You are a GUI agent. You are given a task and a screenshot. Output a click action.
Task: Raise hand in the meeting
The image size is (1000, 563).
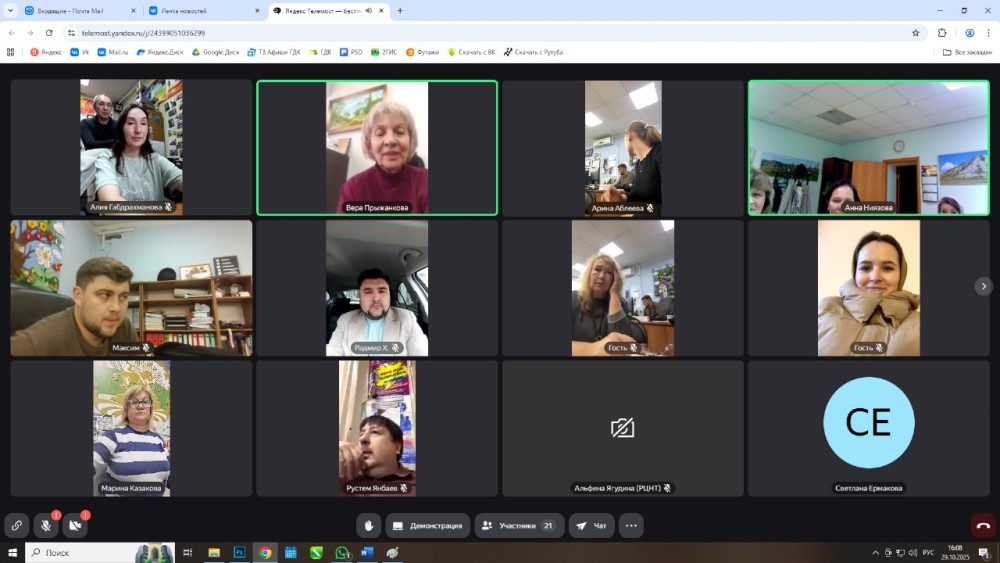point(369,525)
